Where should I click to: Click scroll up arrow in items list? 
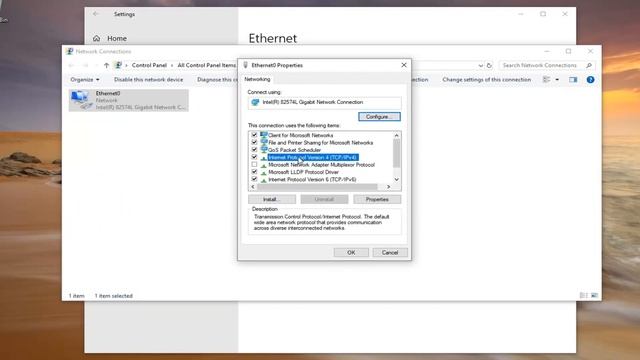pos(396,135)
